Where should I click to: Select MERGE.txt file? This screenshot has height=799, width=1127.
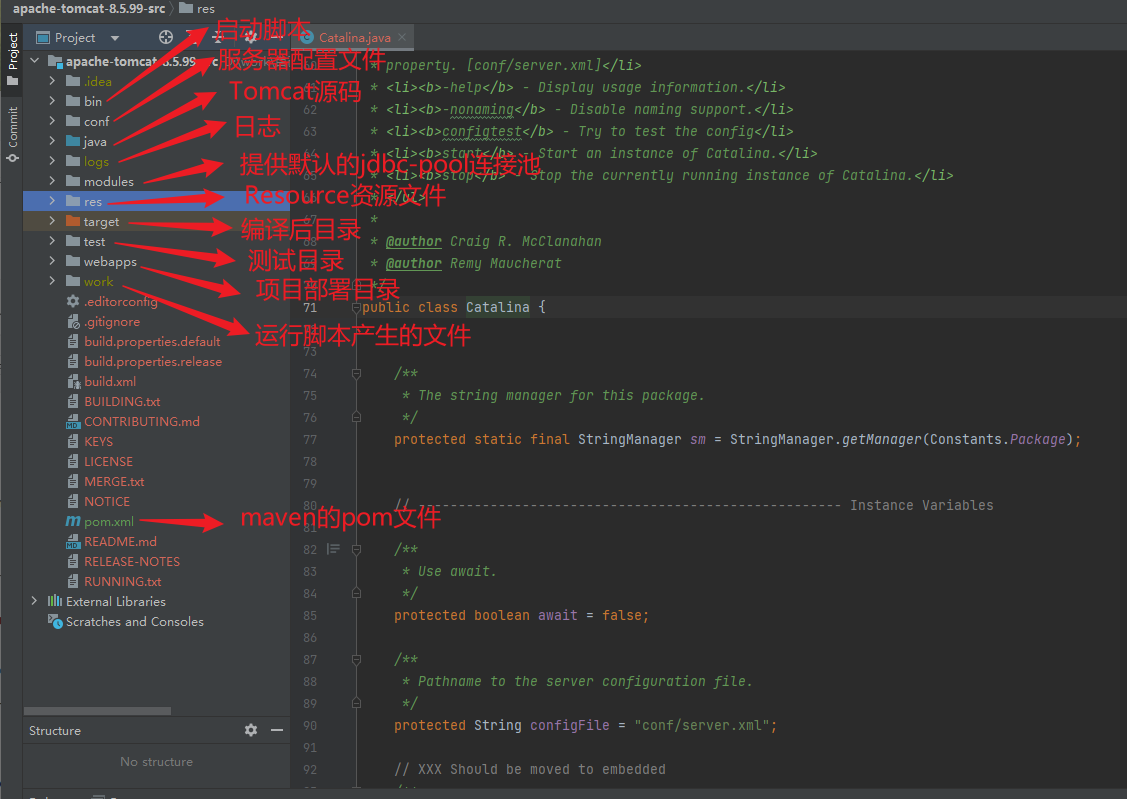coord(114,481)
